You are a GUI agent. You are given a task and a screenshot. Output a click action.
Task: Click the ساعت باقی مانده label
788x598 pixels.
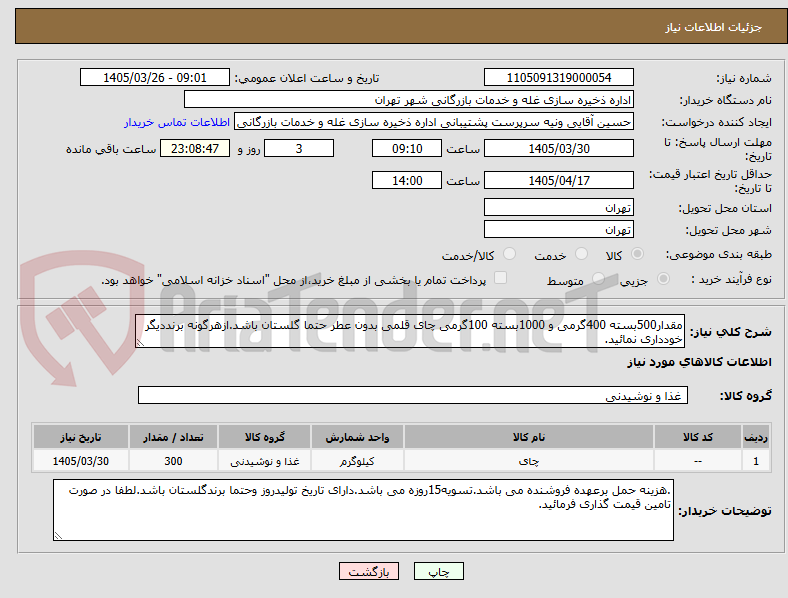pyautogui.click(x=111, y=149)
